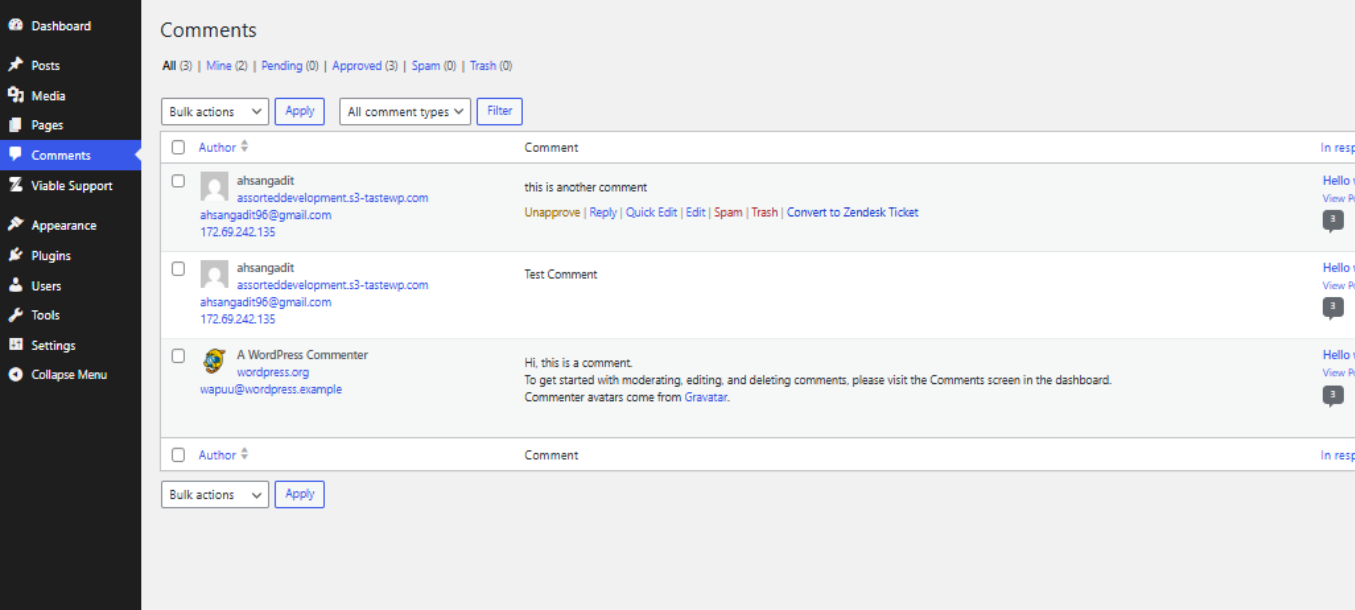This screenshot has height=610, width=1355.
Task: Sort comments by the Author column header
Action: [x=217, y=148]
